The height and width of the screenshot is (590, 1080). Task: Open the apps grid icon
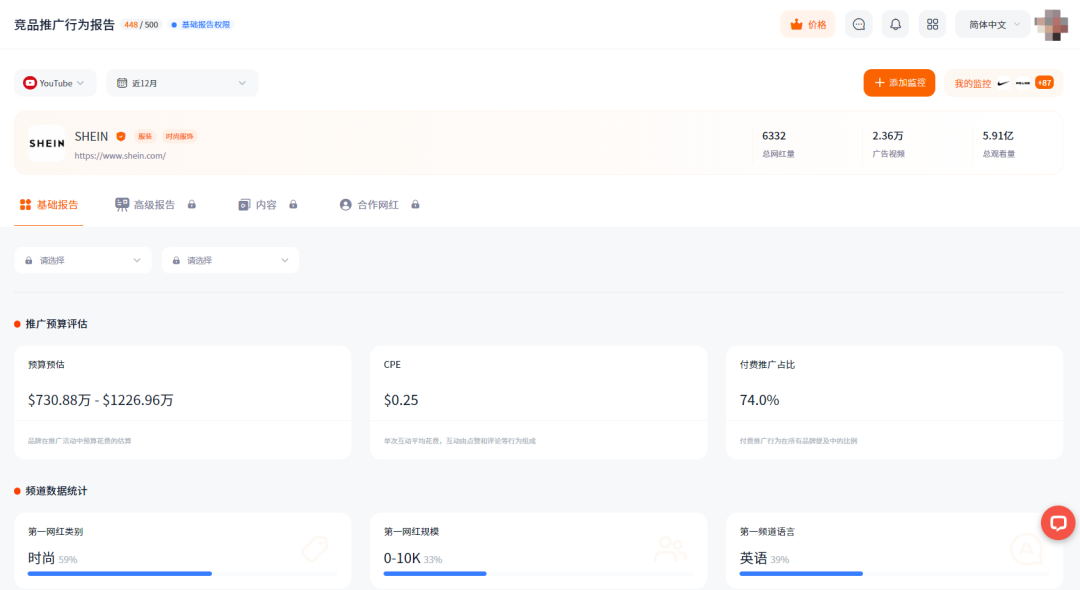click(932, 24)
